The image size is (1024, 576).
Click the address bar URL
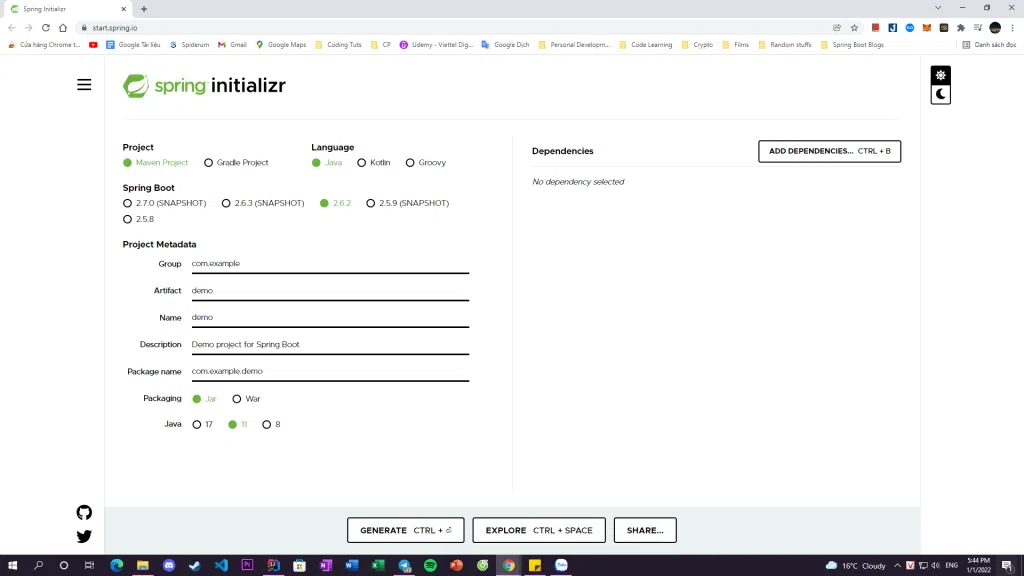point(115,28)
